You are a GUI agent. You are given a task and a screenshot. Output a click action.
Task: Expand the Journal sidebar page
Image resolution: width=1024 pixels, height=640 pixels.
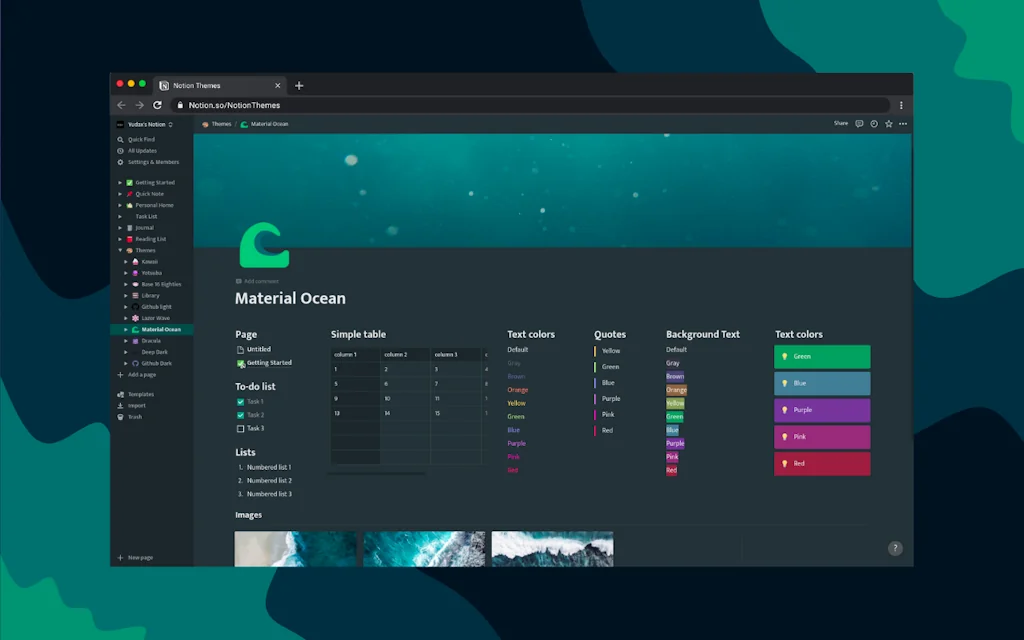120,228
